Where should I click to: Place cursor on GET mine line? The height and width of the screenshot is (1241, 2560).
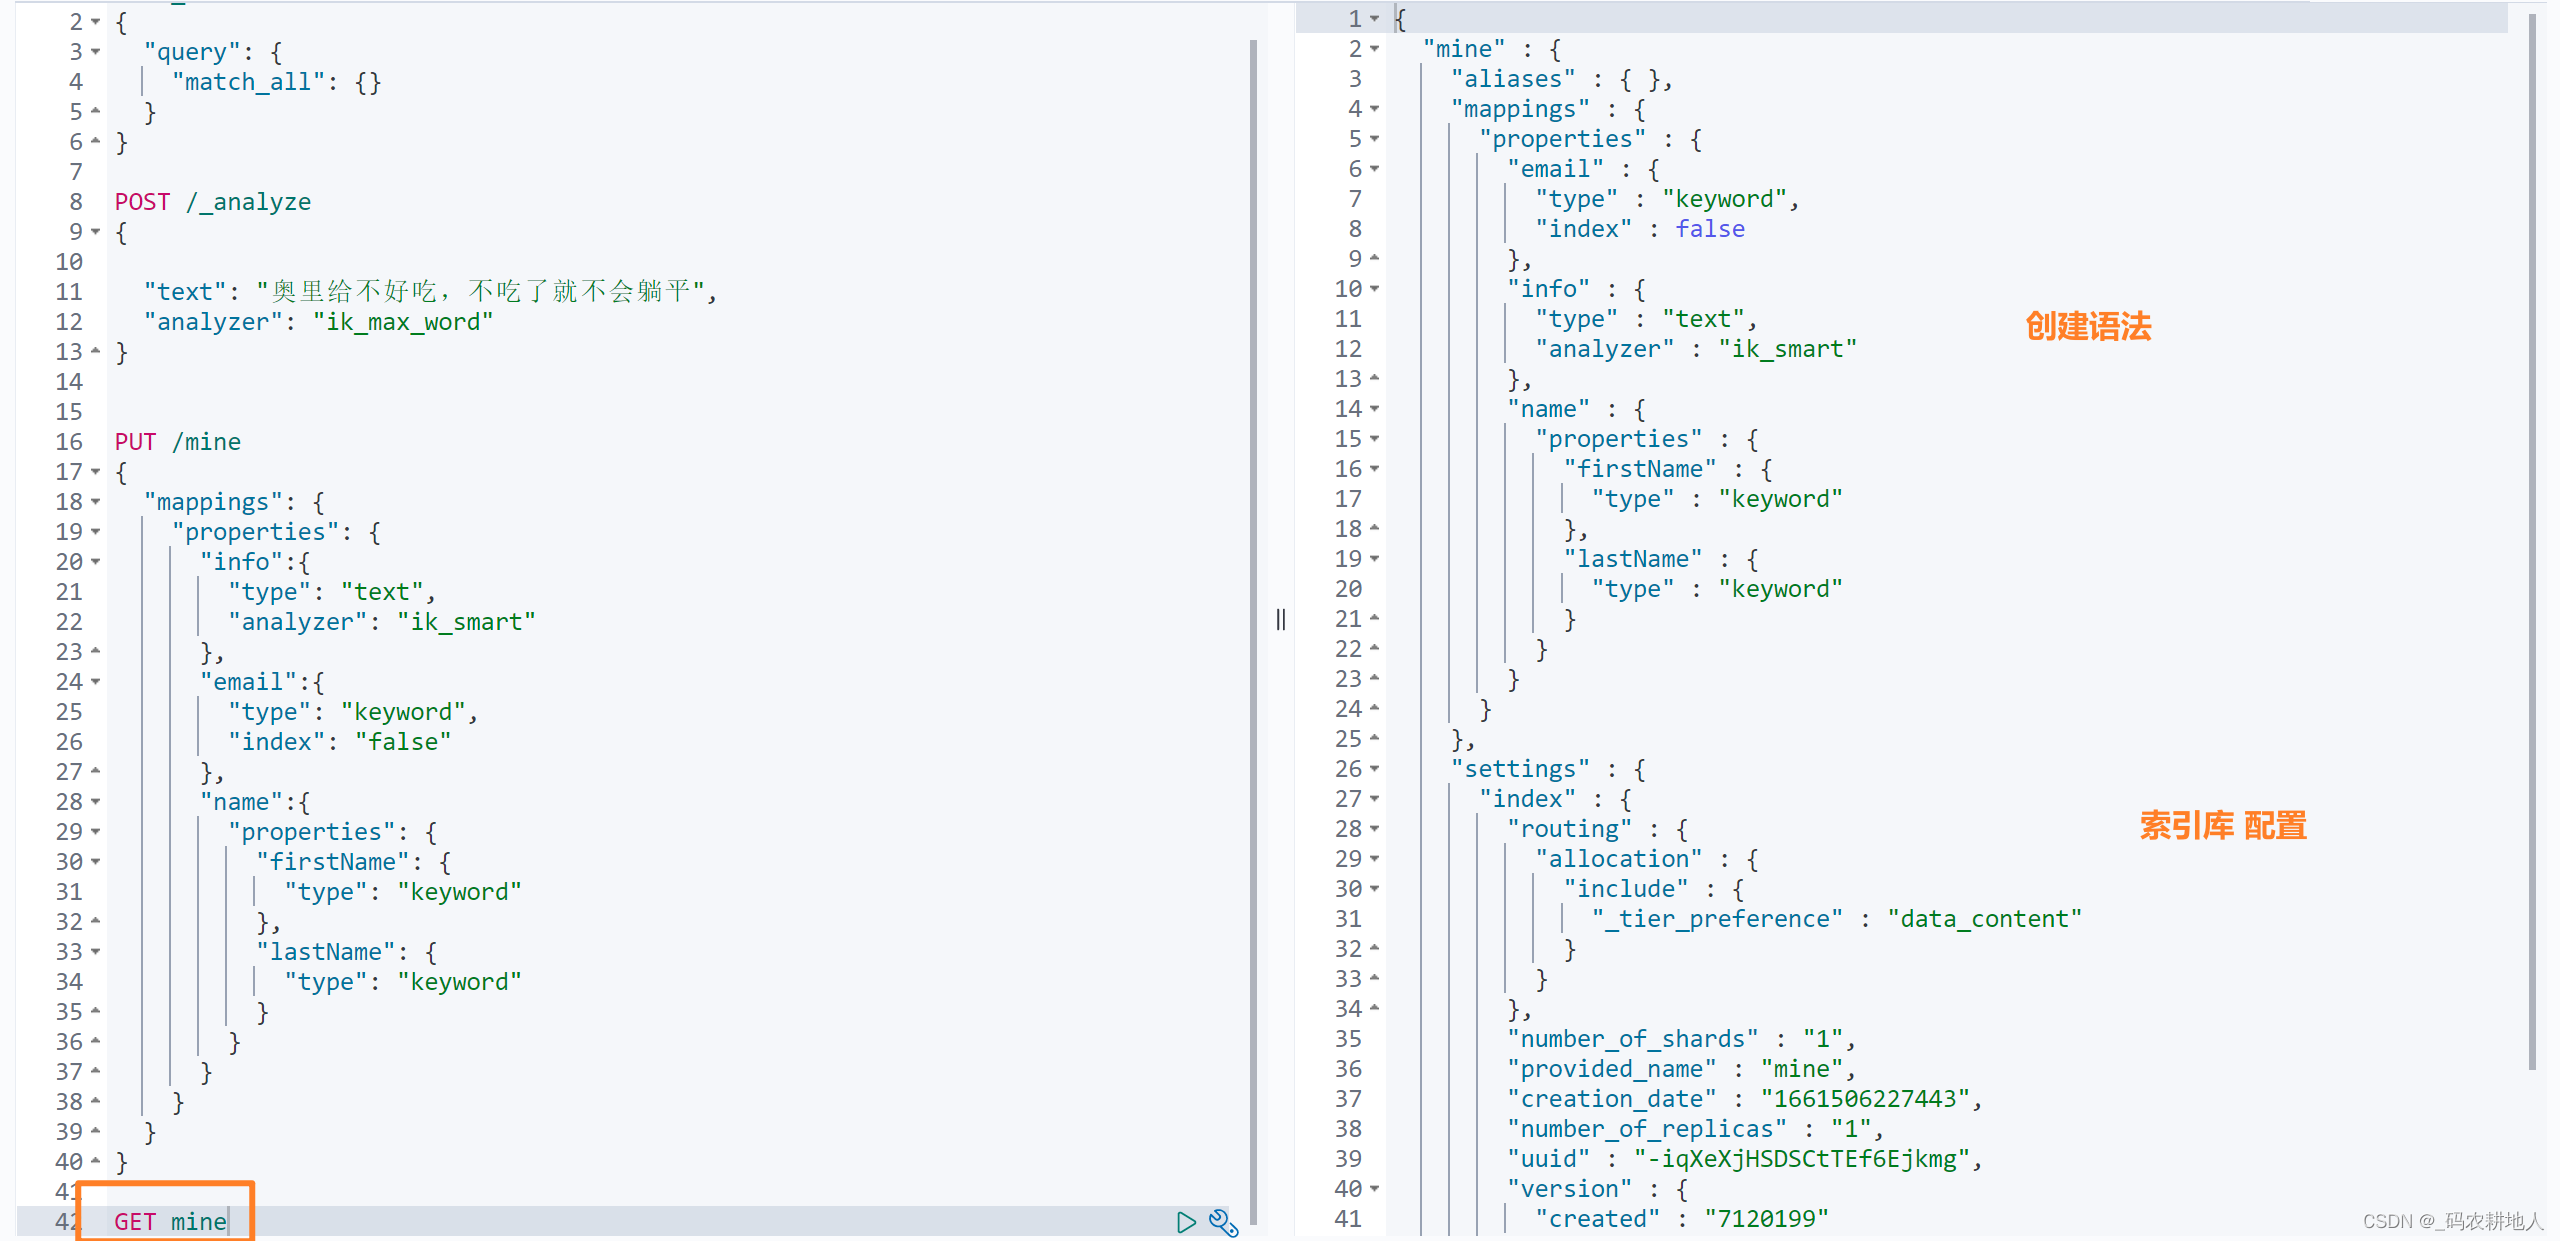[x=170, y=1221]
